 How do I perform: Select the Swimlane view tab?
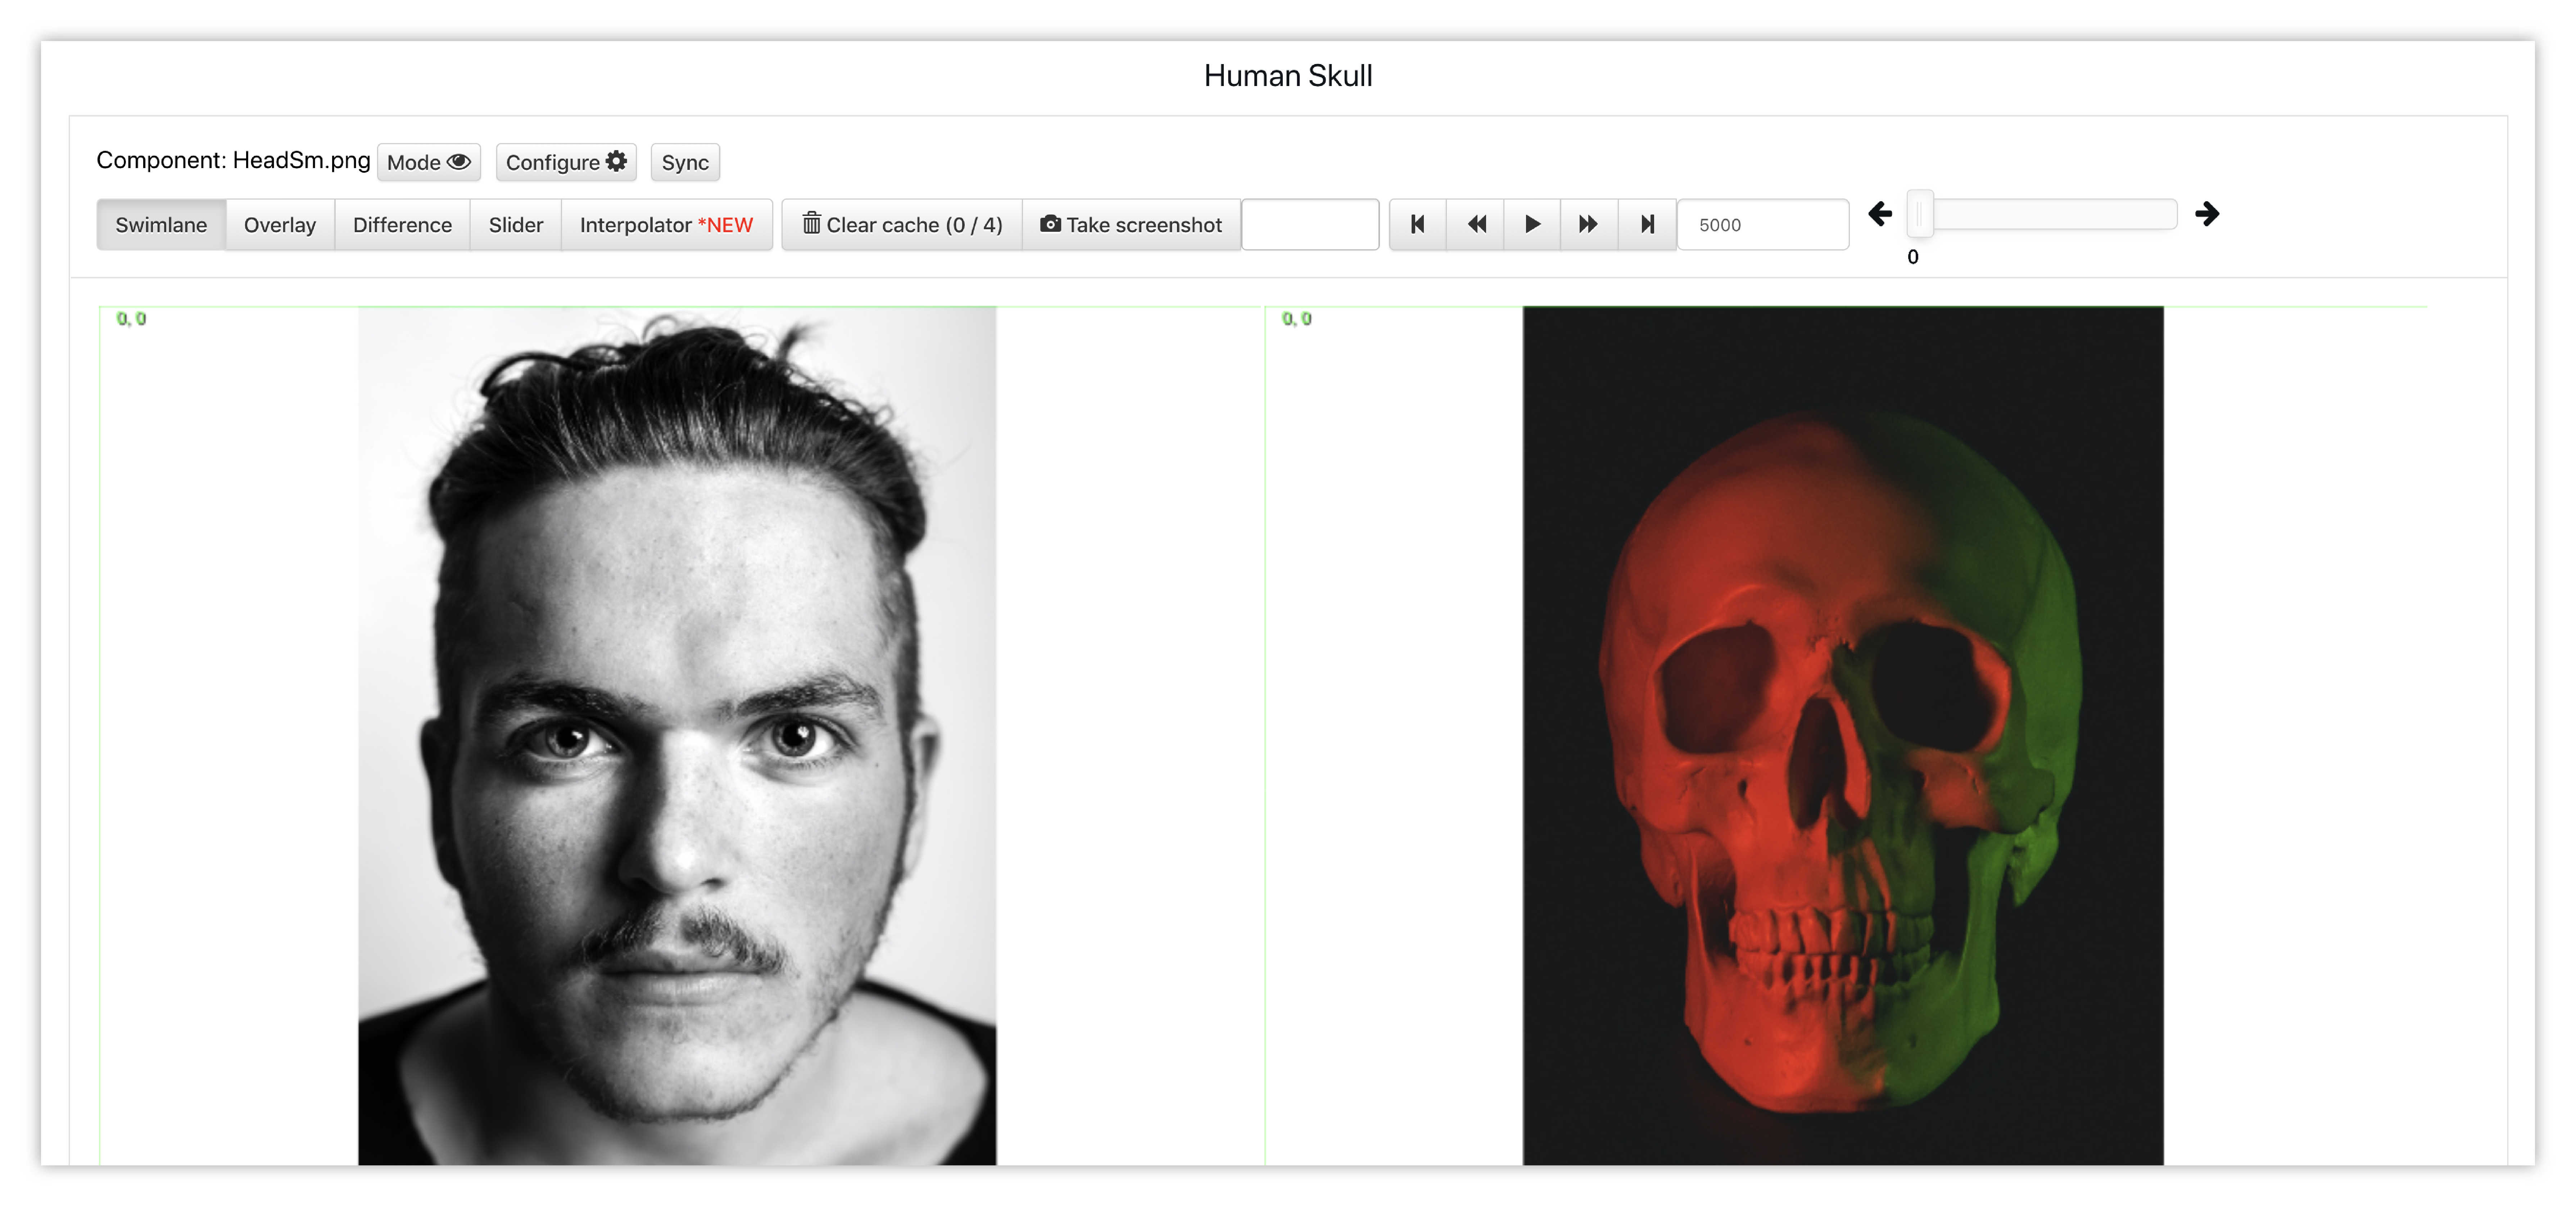[x=161, y=225]
